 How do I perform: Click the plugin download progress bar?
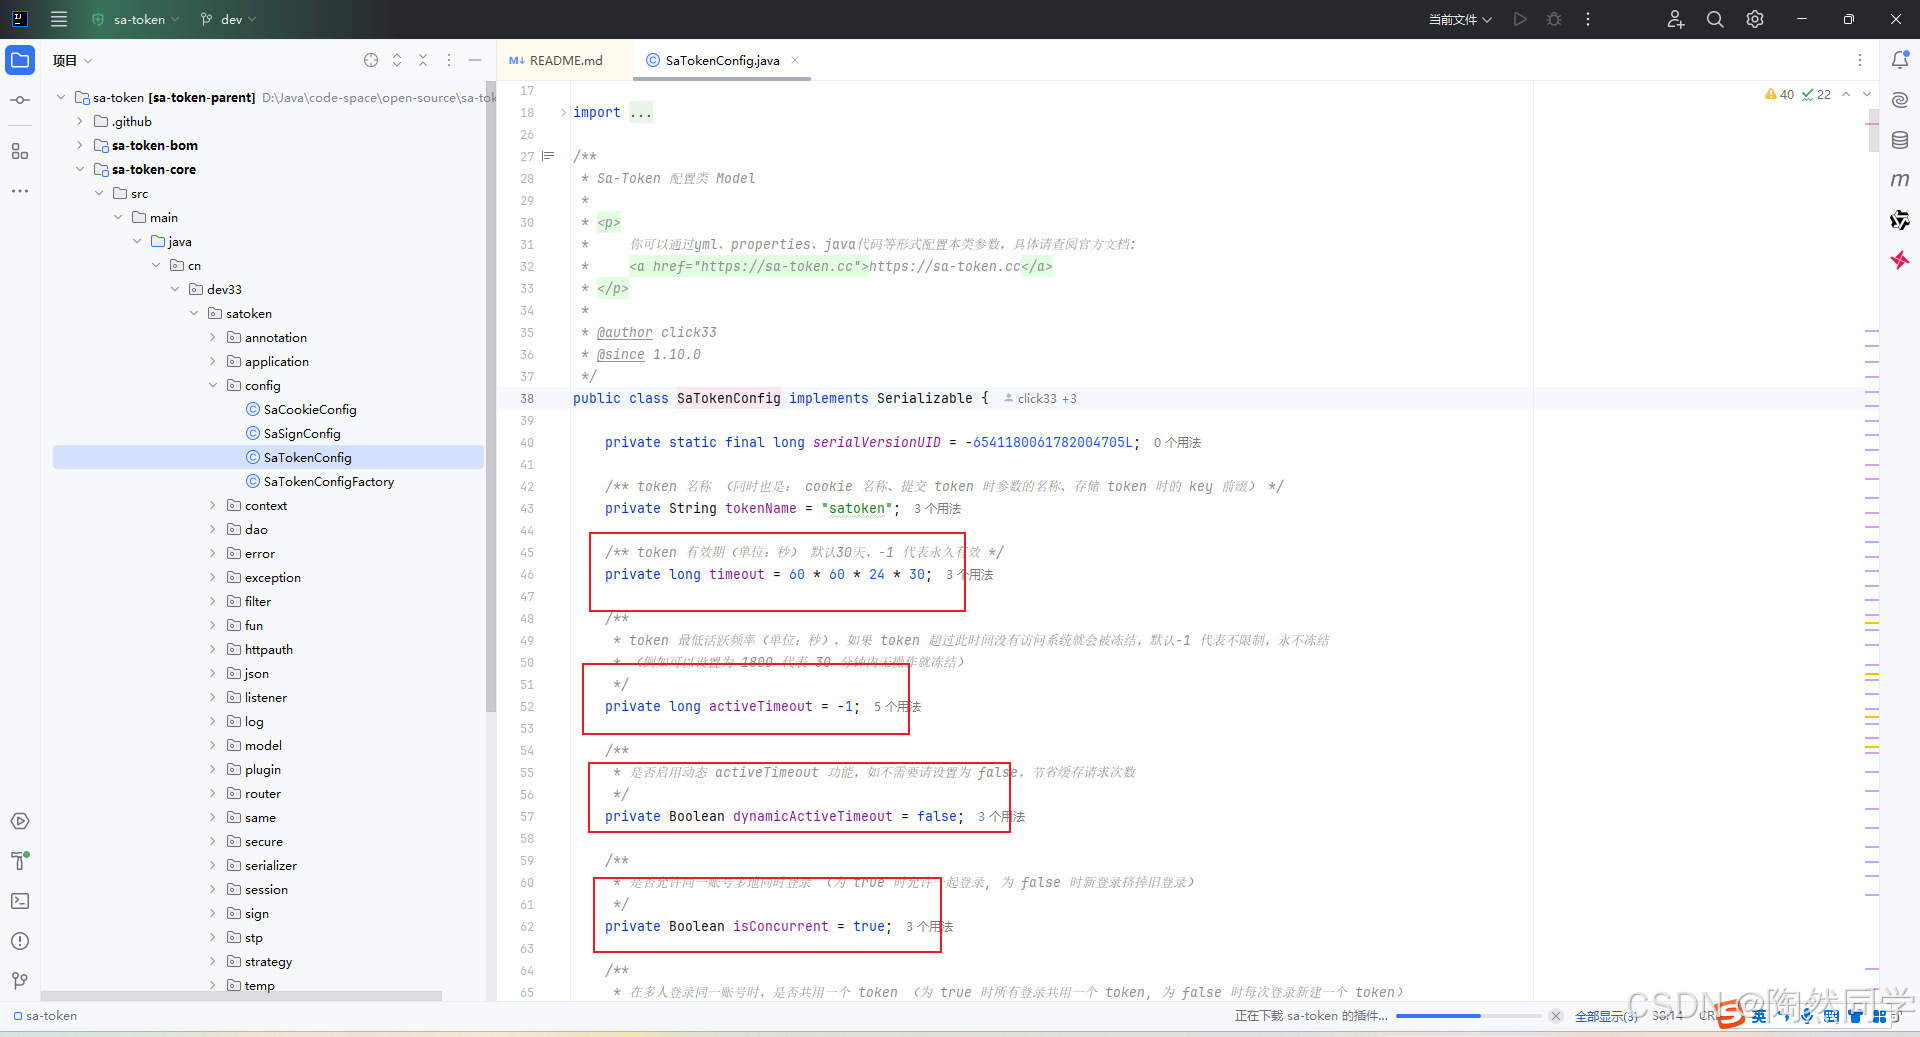point(1468,1016)
